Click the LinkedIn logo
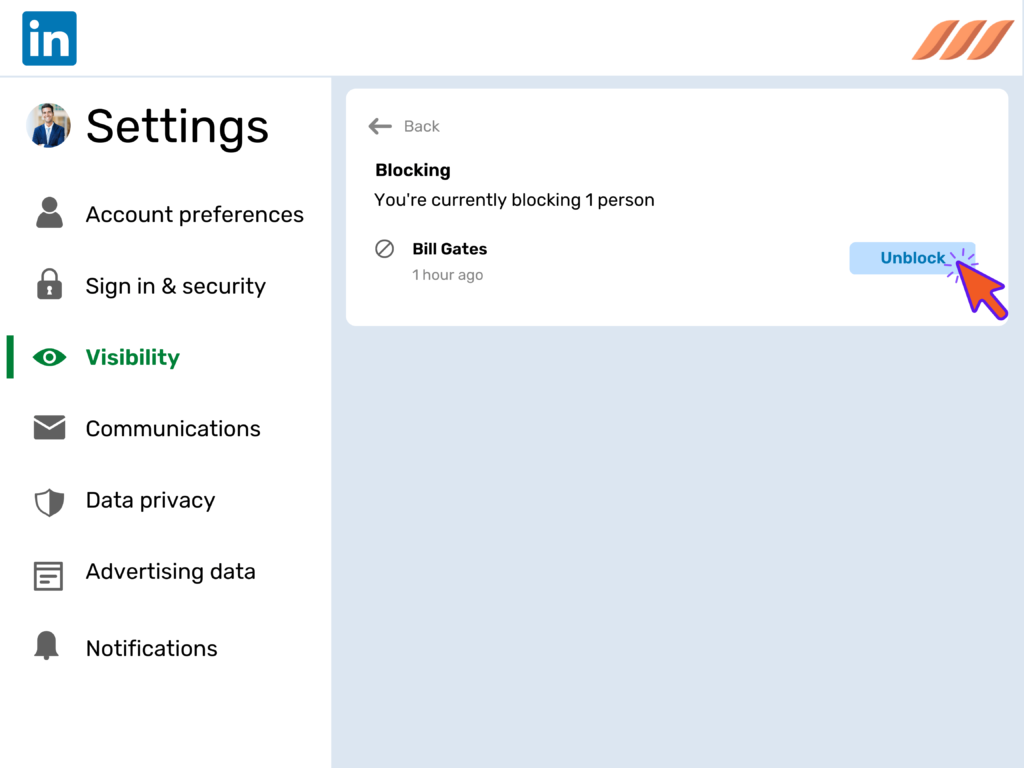1024x768 pixels. (49, 38)
